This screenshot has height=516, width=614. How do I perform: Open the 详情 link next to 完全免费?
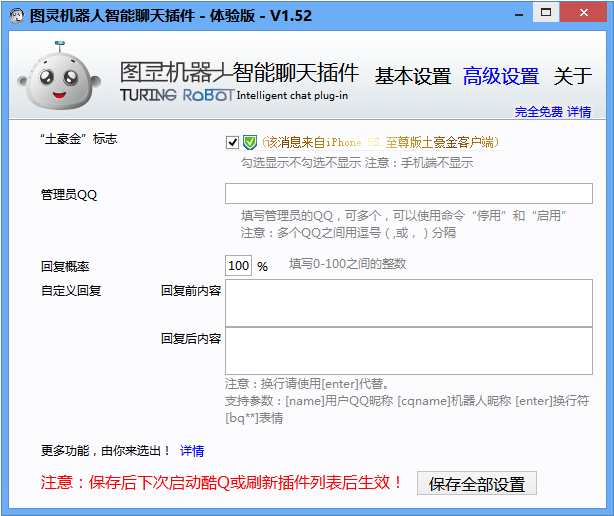click(x=579, y=112)
